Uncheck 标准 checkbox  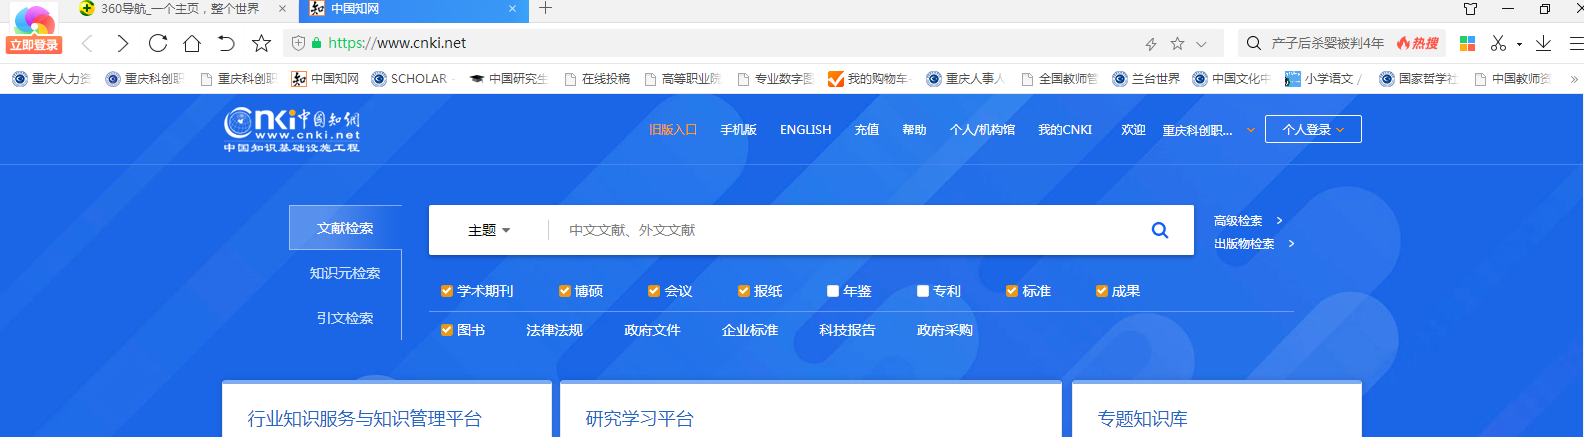pos(1012,291)
